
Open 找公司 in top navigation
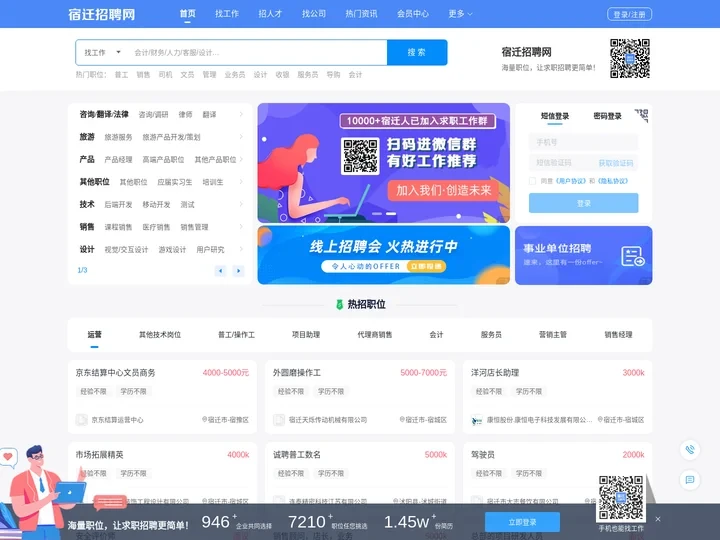(x=314, y=14)
